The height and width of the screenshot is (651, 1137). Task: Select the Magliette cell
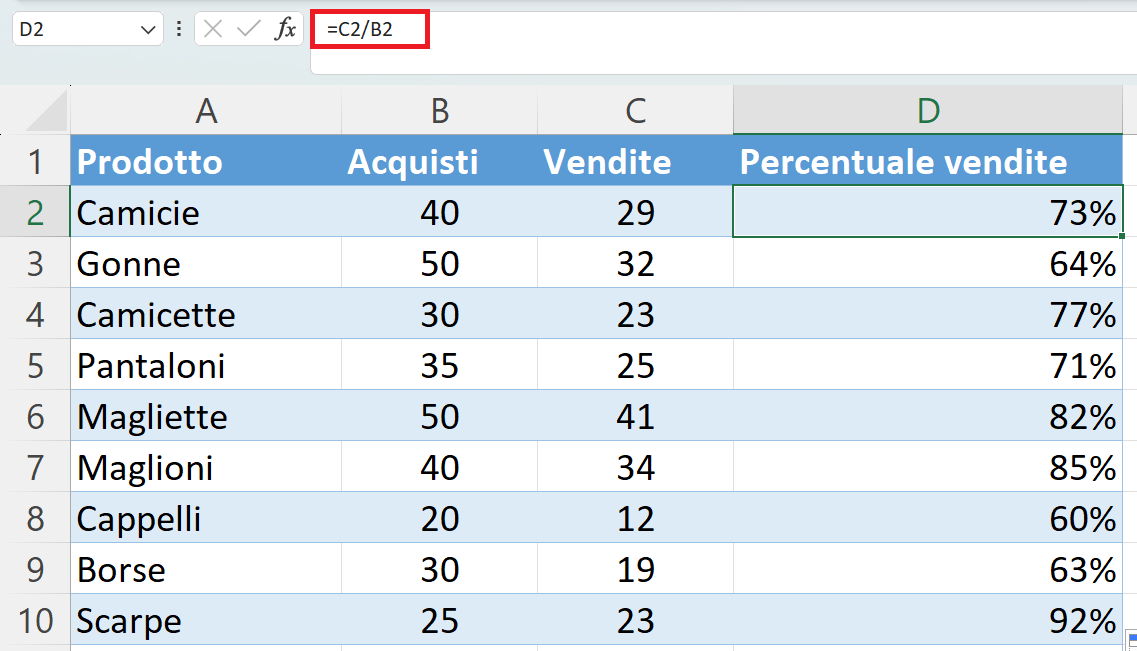pyautogui.click(x=206, y=415)
